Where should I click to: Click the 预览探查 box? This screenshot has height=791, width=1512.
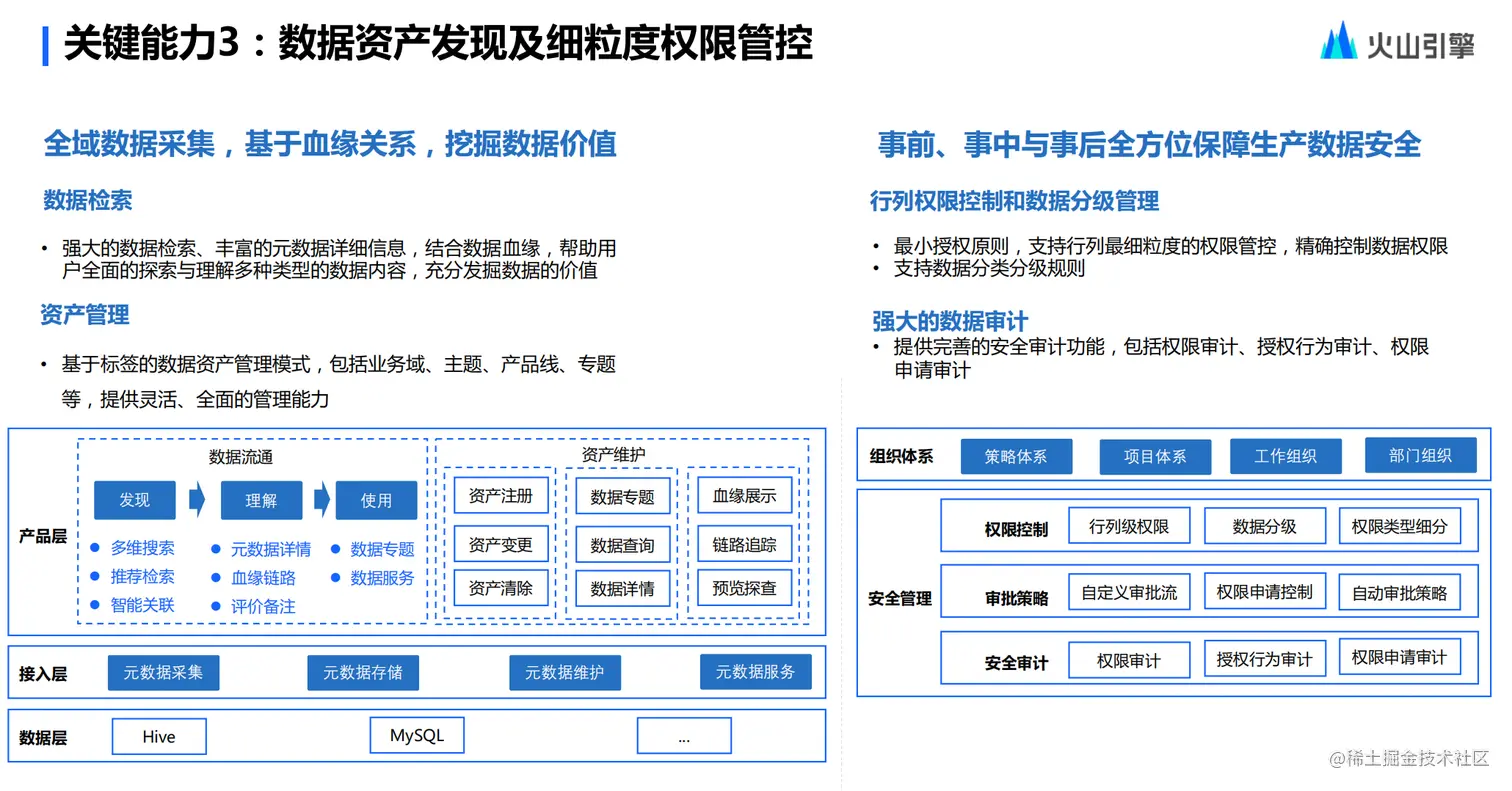point(745,587)
